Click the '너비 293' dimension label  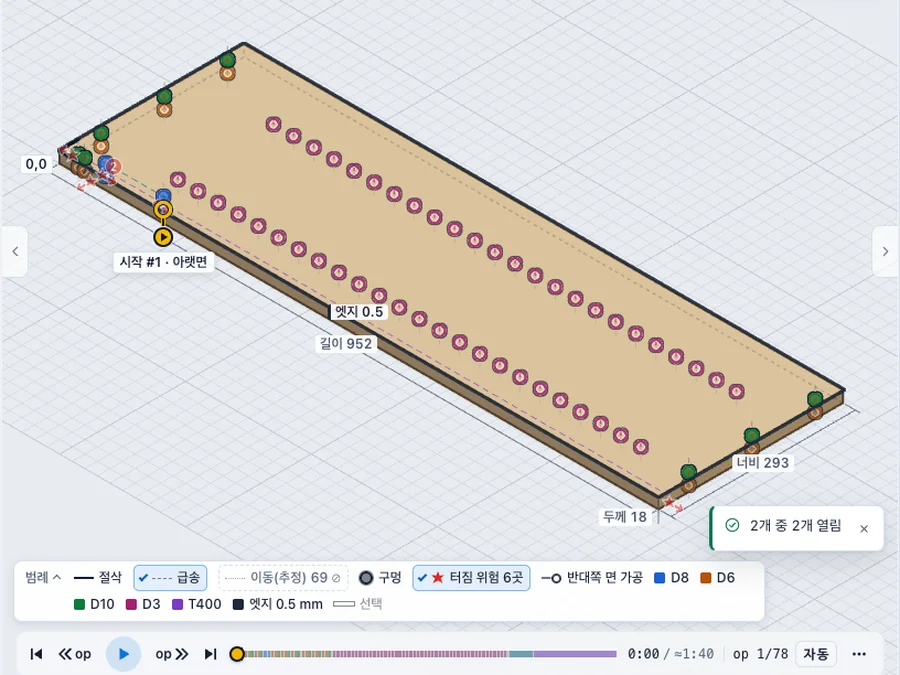click(x=762, y=463)
